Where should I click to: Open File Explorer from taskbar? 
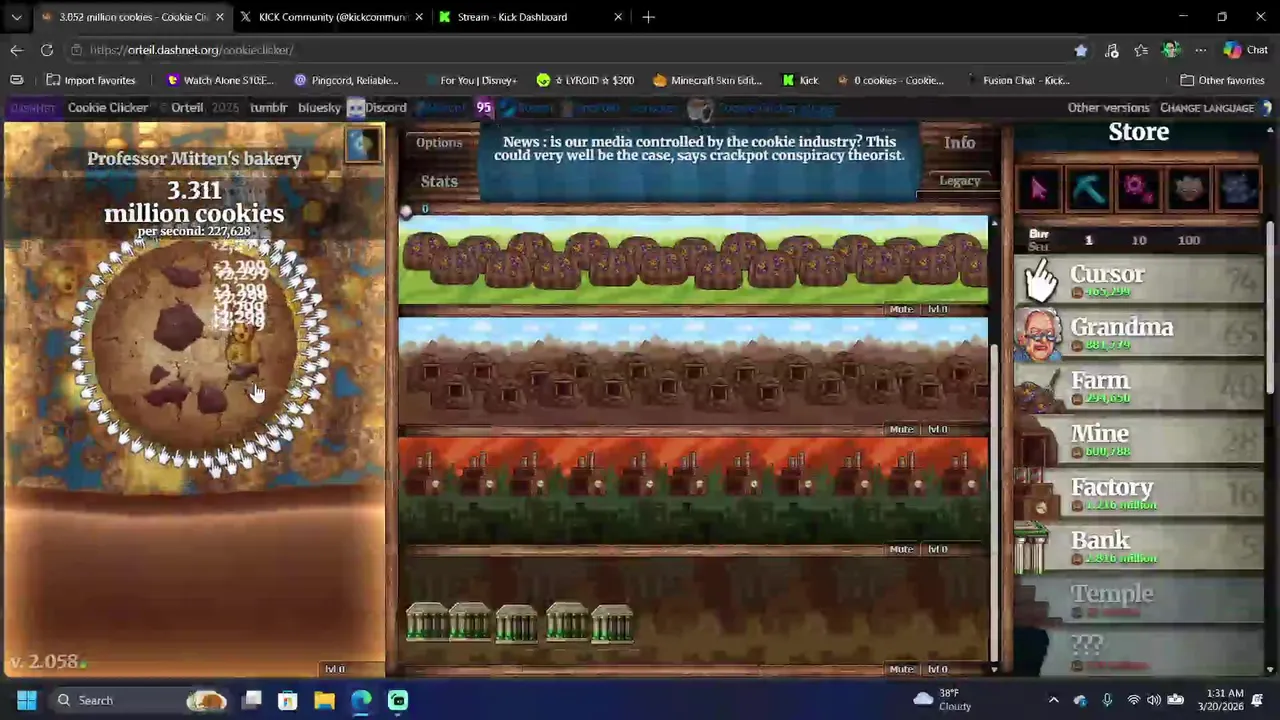324,700
